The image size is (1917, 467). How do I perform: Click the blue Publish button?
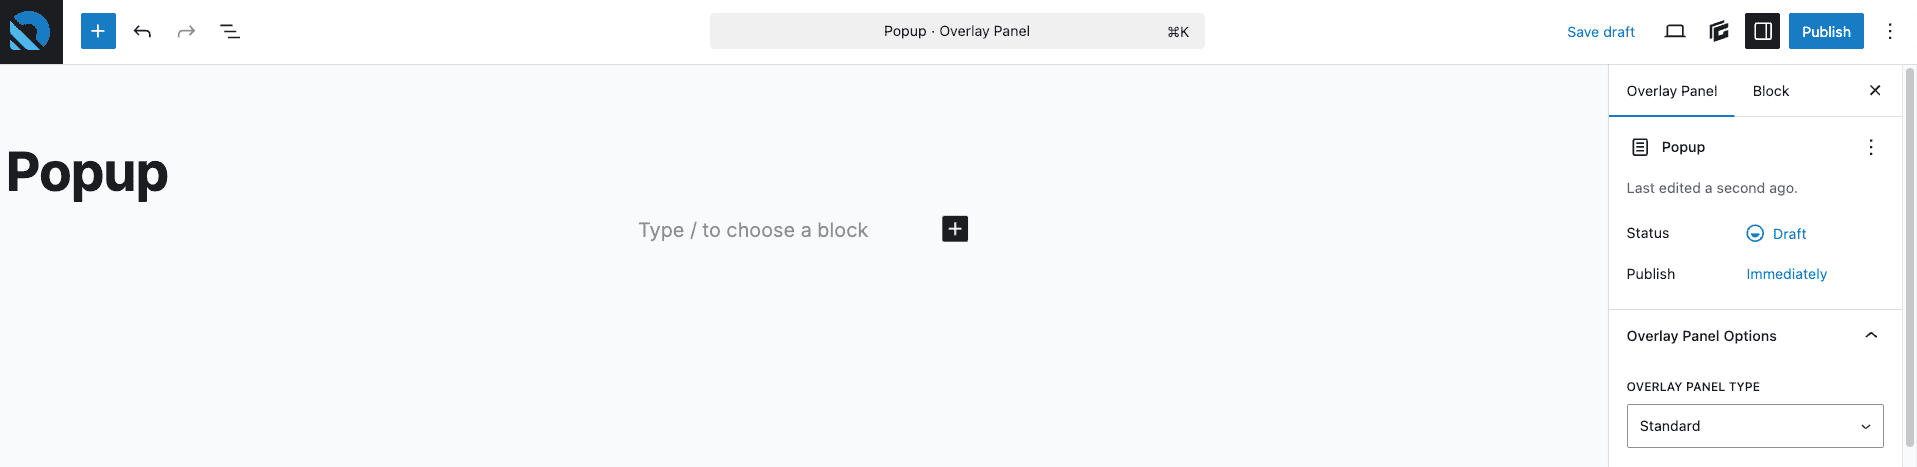[1826, 31]
